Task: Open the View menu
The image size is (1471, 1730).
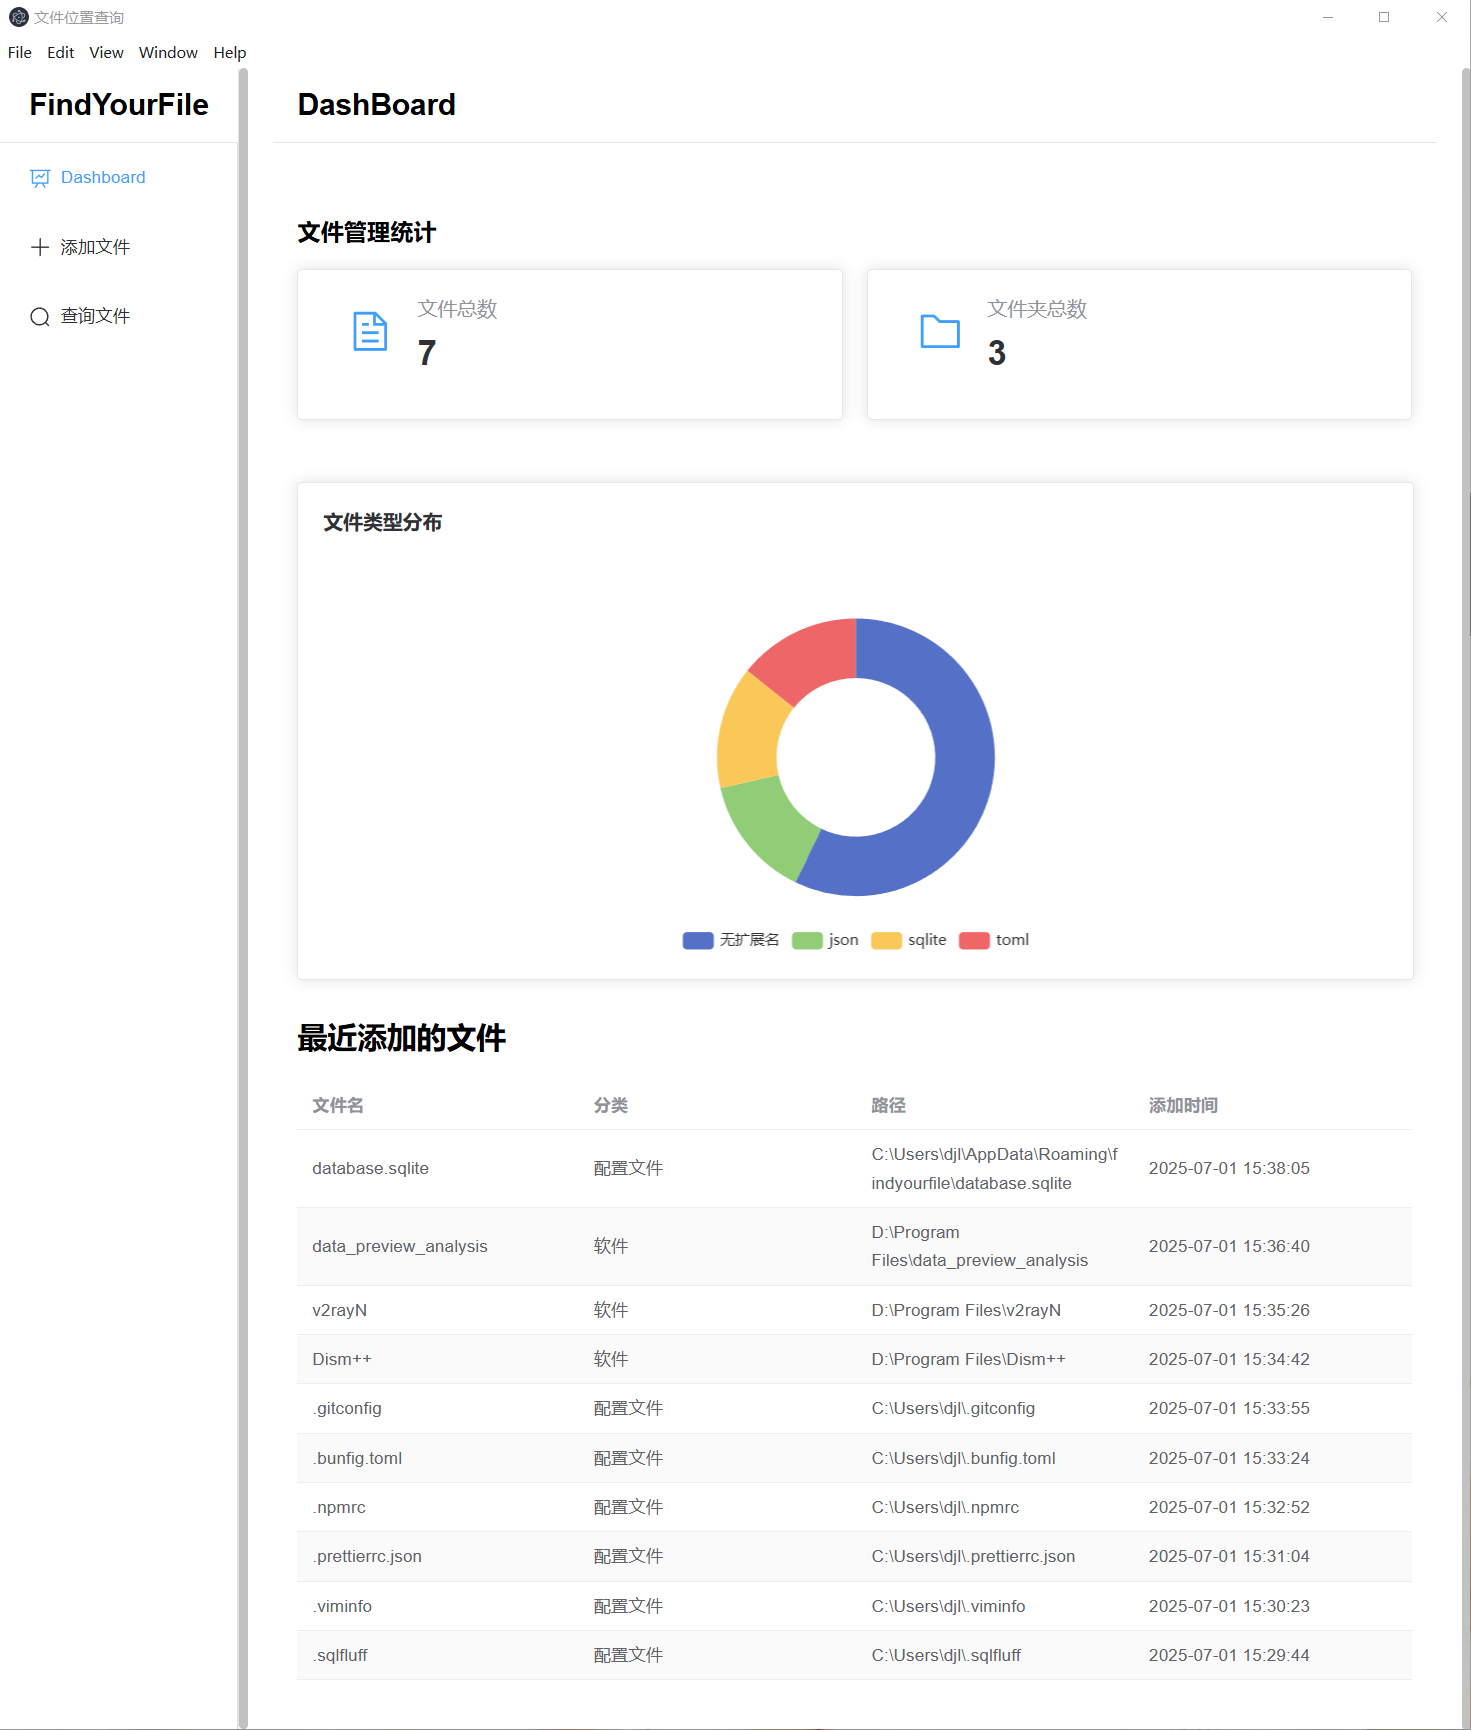Action: (x=106, y=52)
